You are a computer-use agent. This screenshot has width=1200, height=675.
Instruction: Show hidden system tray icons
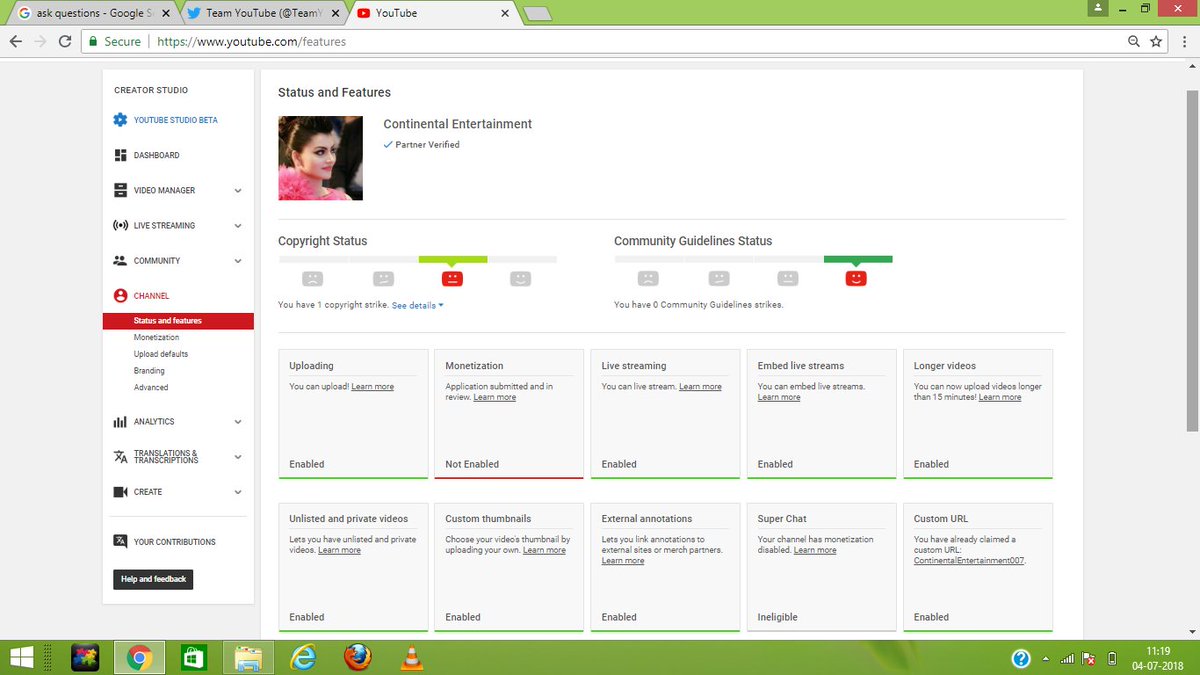1046,659
